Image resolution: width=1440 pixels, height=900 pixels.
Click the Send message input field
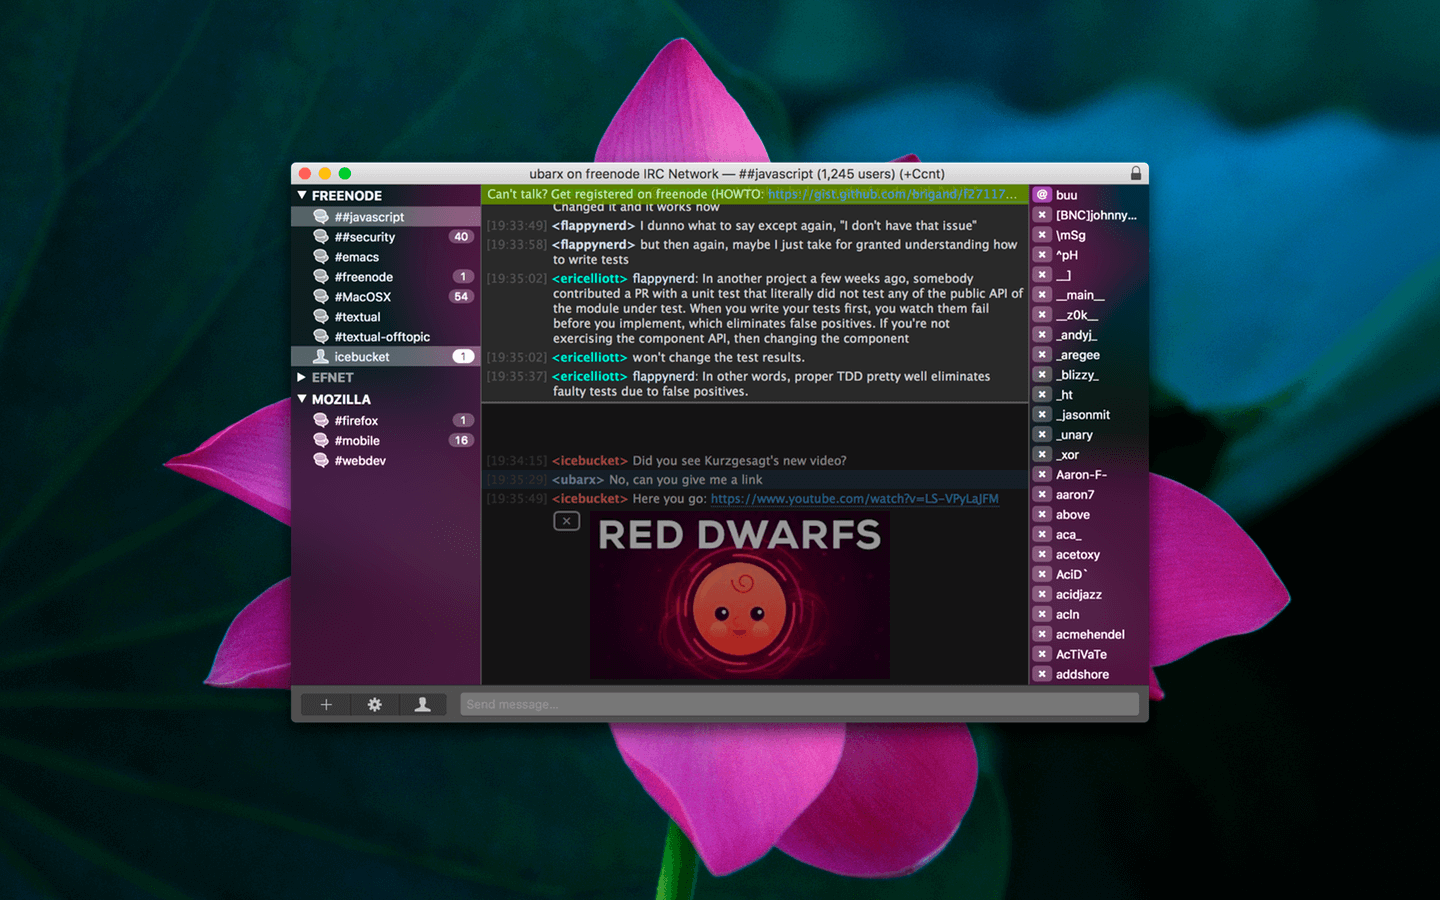[x=798, y=705]
